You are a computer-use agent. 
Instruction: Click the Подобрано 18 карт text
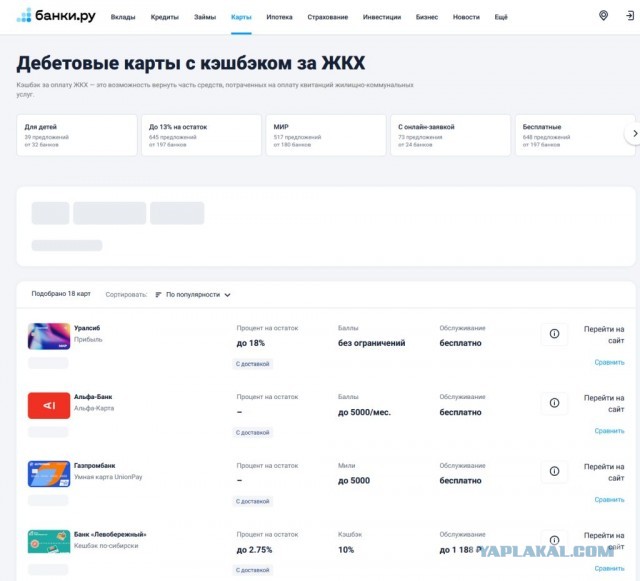(61, 294)
